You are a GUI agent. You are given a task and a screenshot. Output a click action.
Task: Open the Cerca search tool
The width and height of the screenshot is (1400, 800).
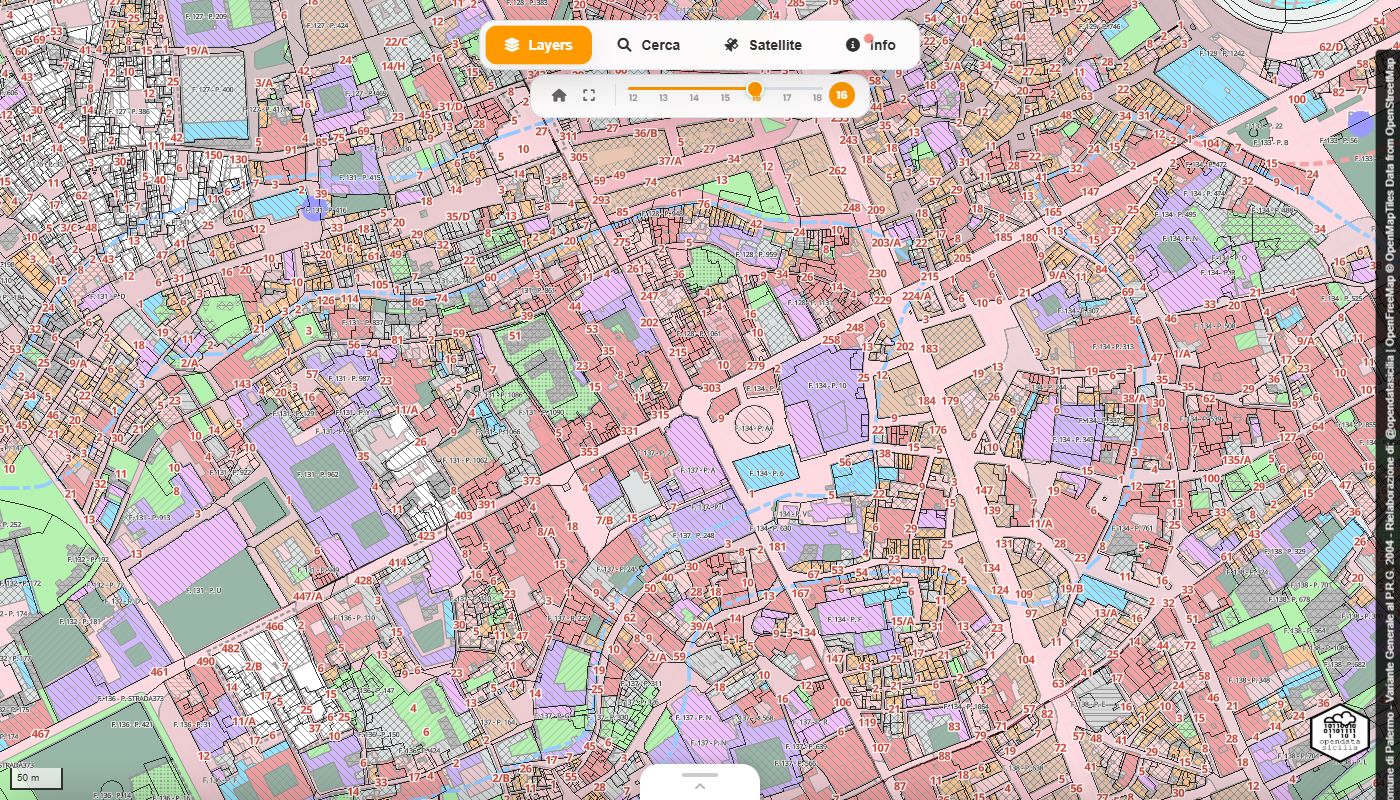pos(648,45)
